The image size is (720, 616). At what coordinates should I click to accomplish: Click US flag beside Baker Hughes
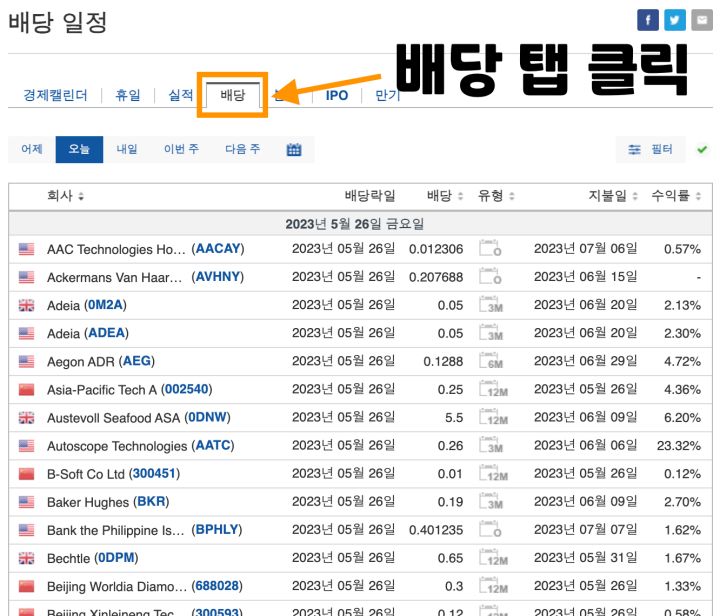(x=26, y=502)
